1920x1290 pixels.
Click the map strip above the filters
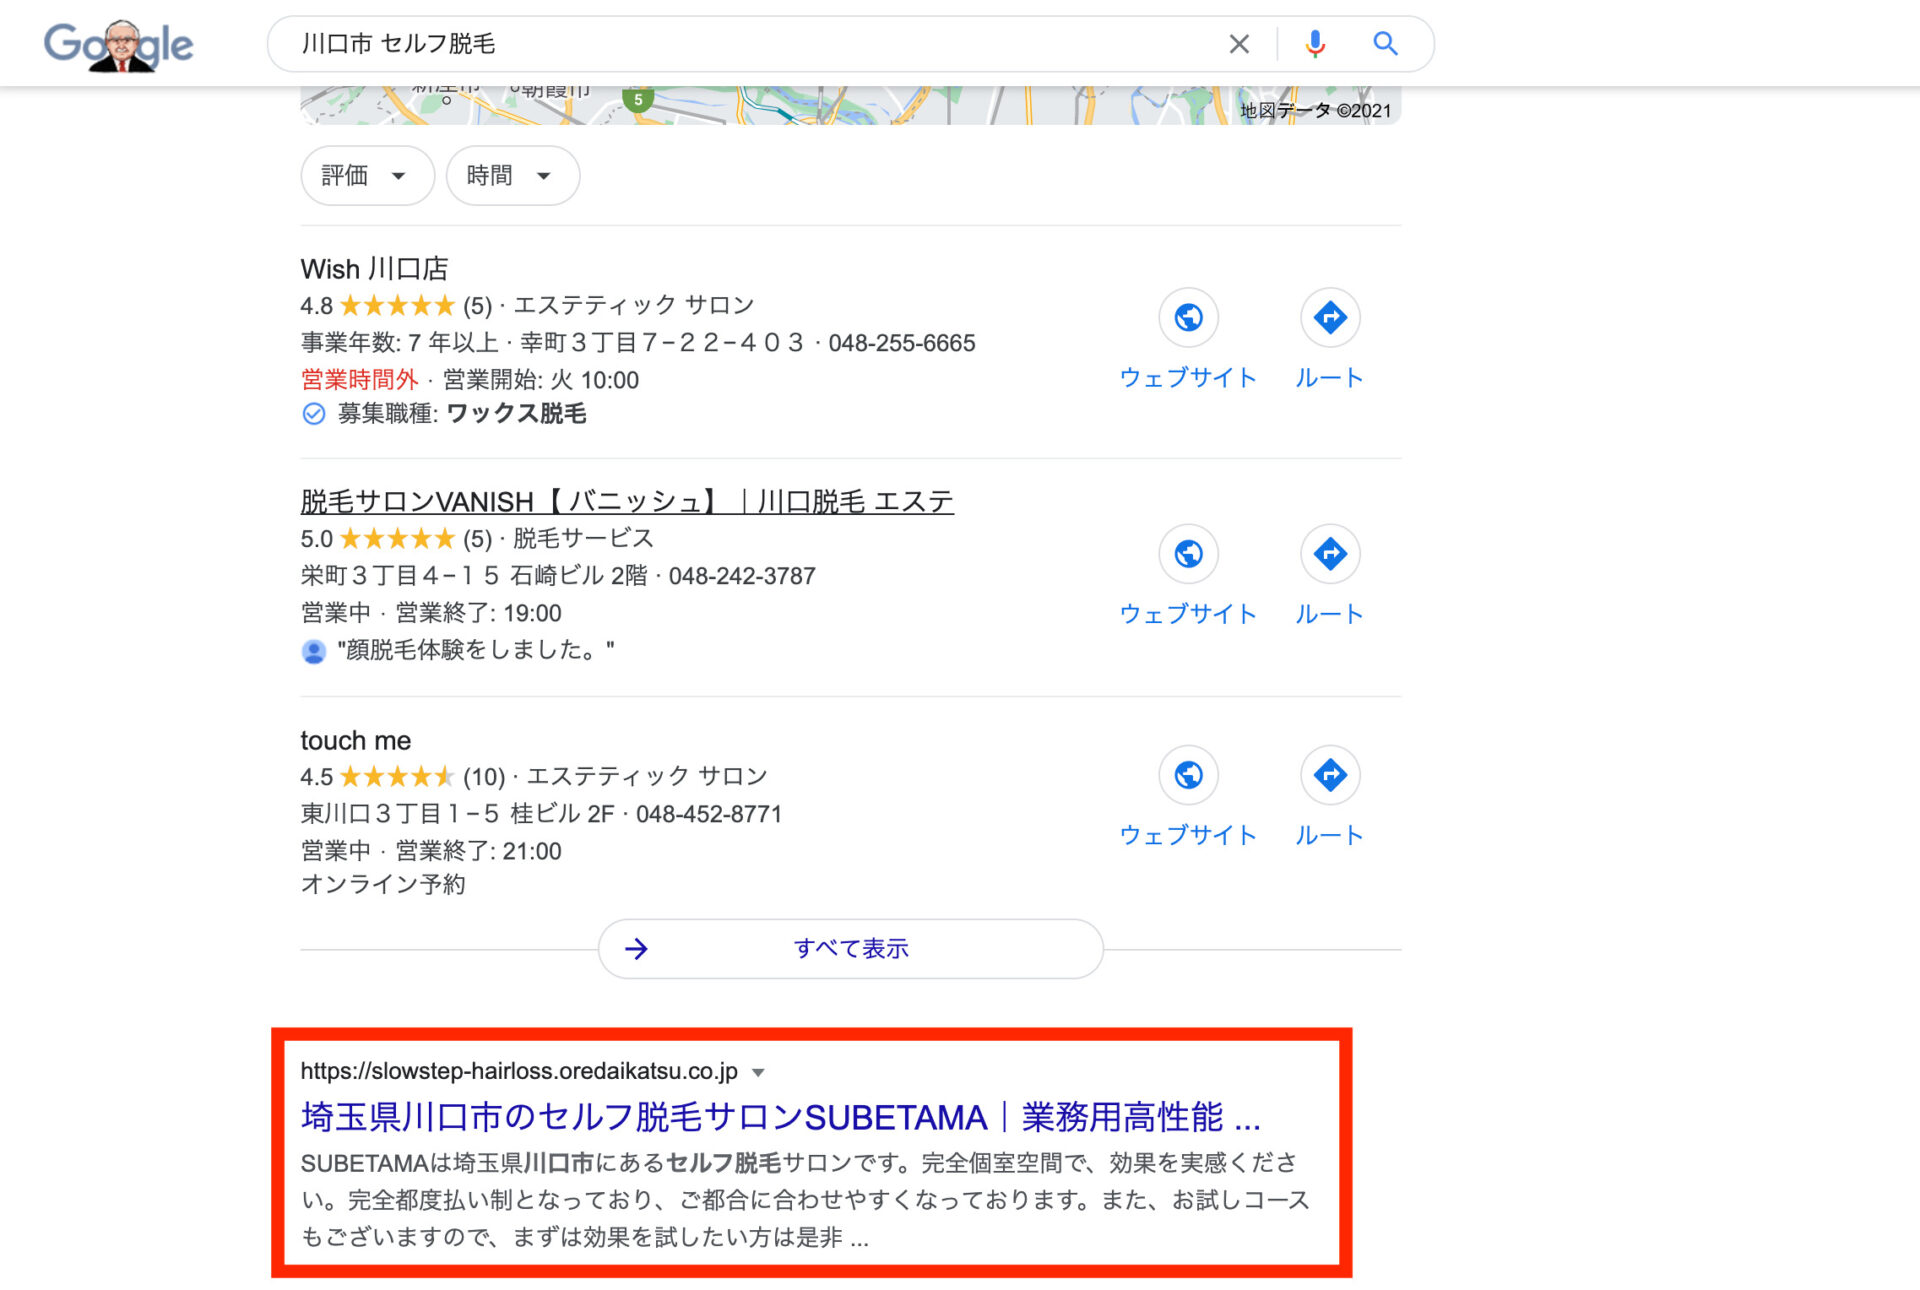(850, 105)
